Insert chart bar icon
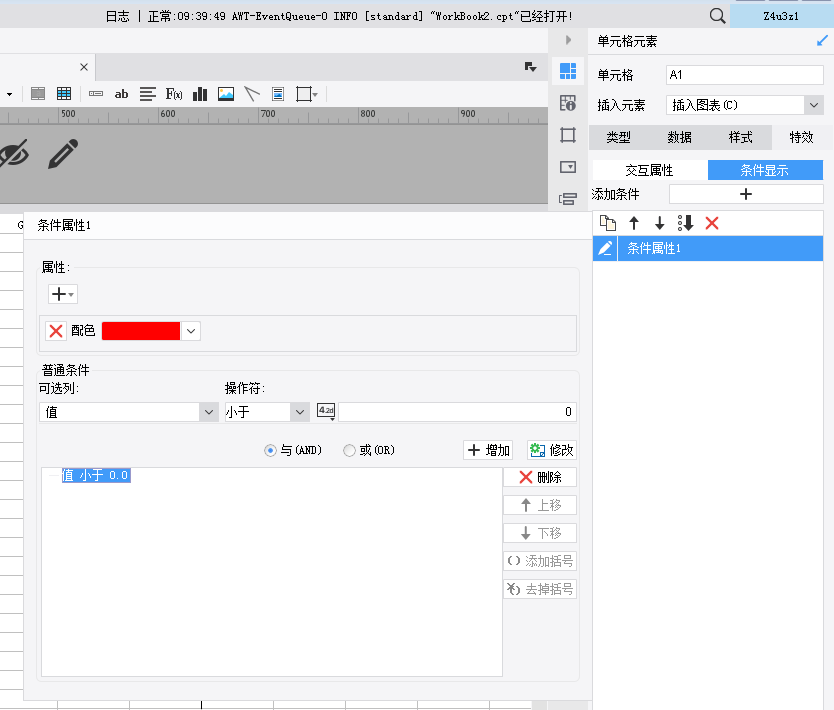Image resolution: width=834 pixels, height=710 pixels. tap(200, 94)
